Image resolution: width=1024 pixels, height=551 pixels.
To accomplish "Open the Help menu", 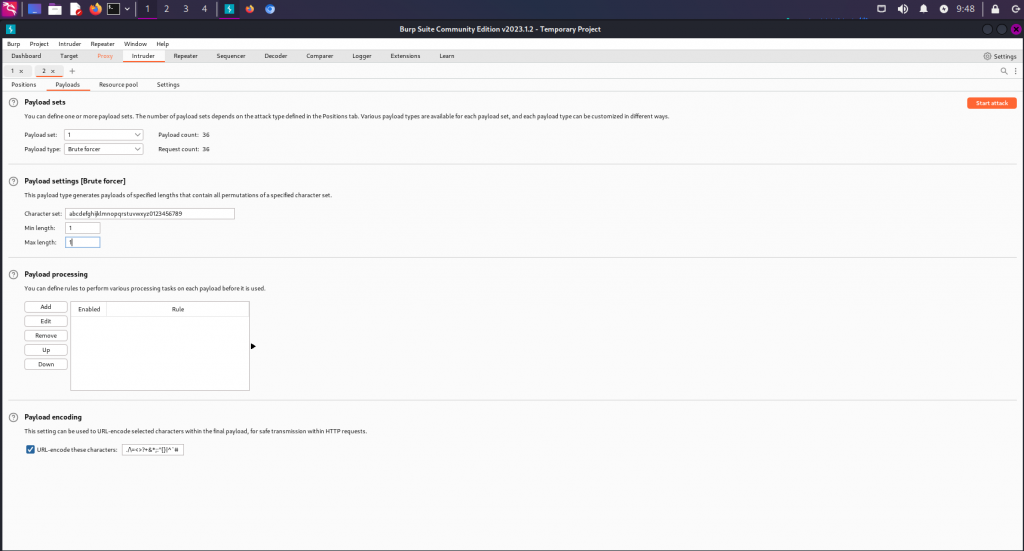I will point(163,44).
